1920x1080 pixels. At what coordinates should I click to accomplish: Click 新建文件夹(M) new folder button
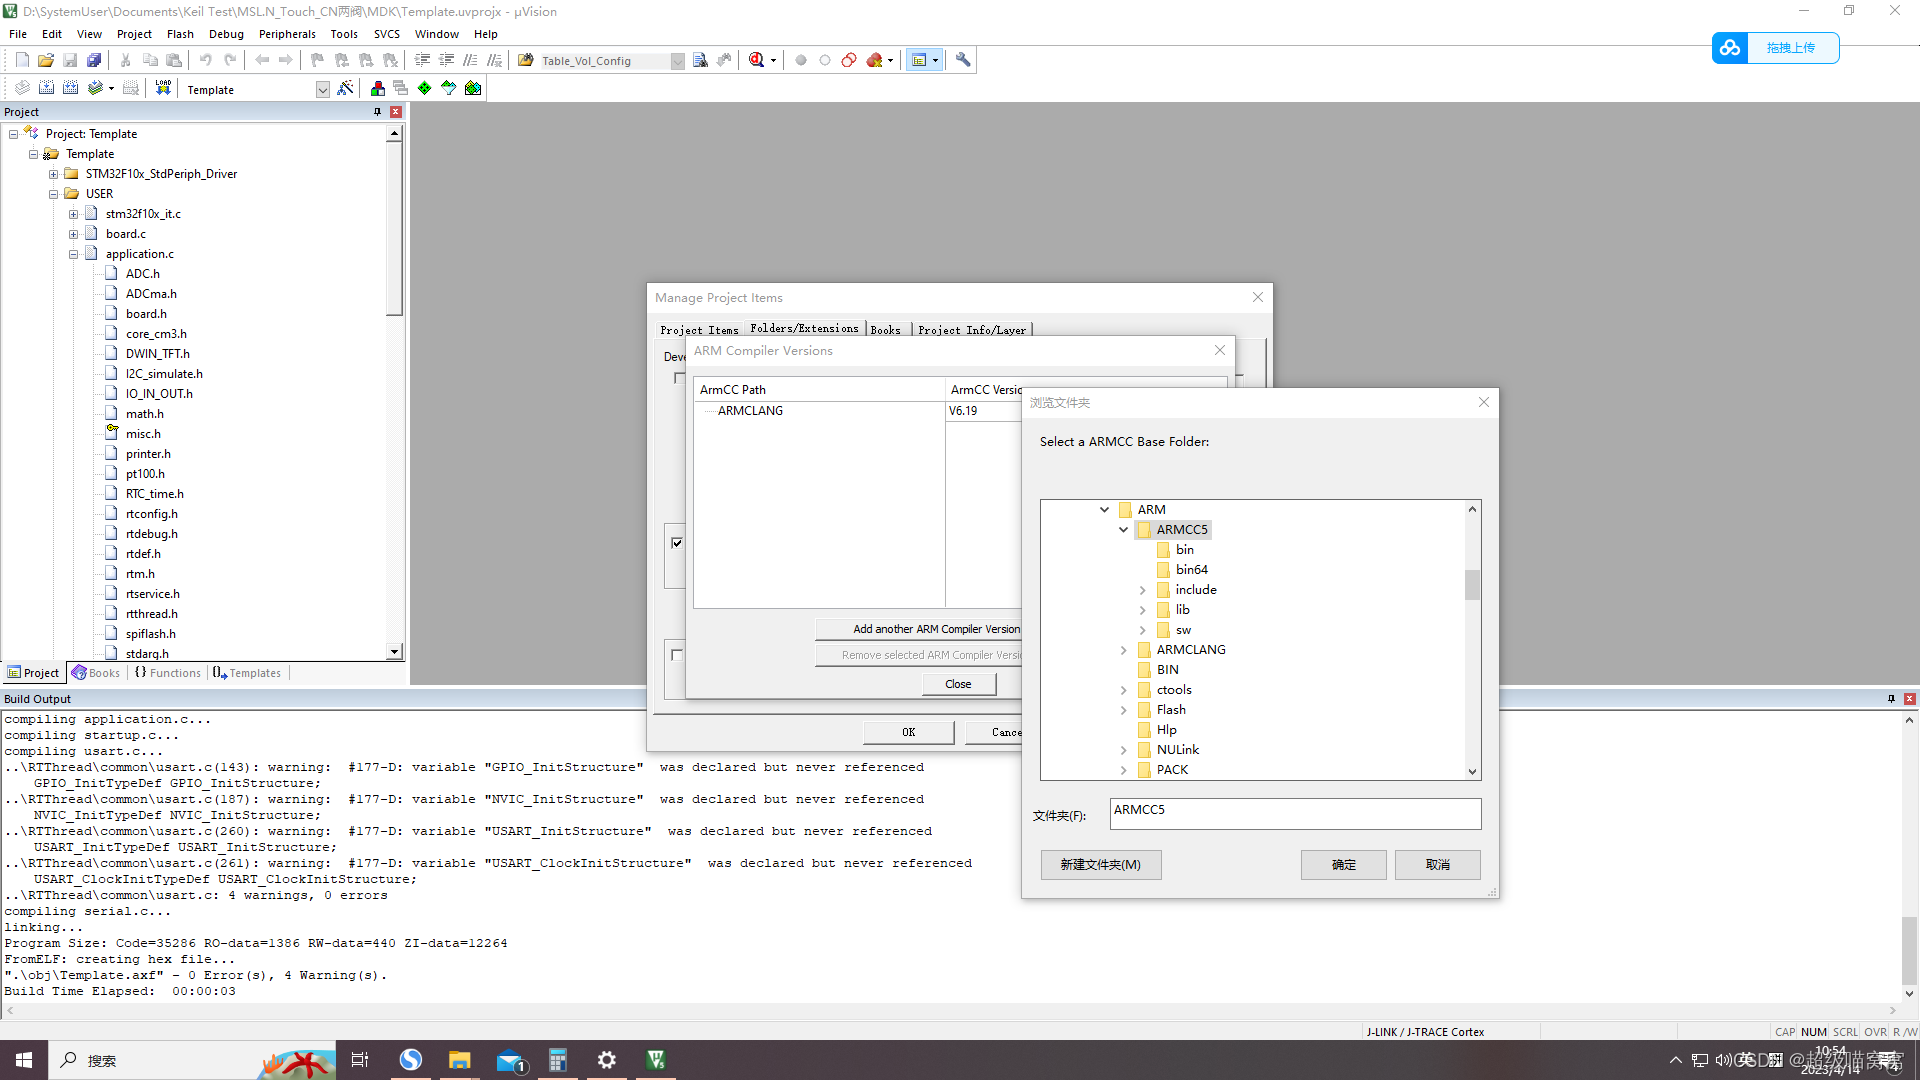[1100, 865]
